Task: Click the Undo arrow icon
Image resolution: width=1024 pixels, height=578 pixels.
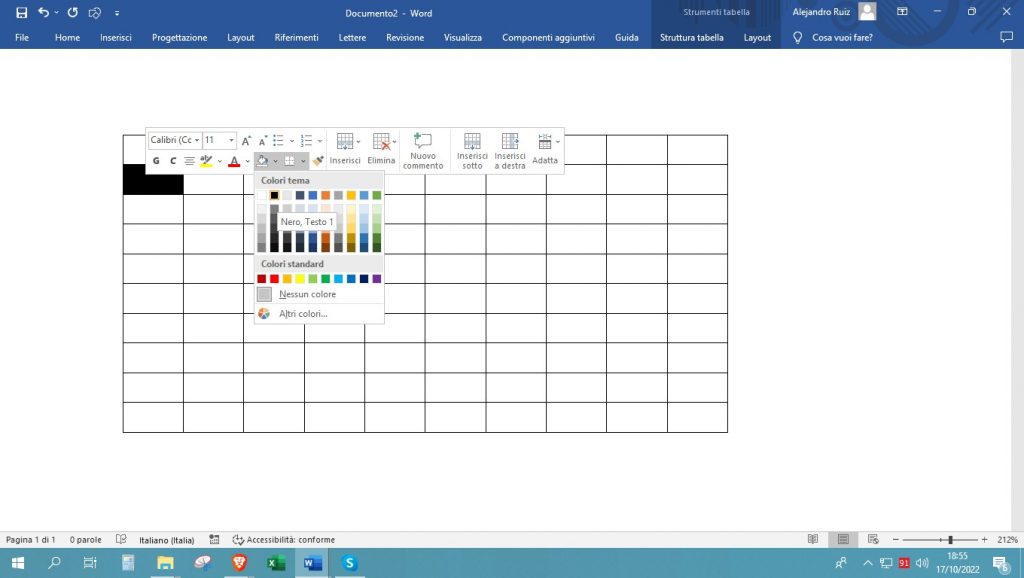Action: pyautogui.click(x=43, y=13)
